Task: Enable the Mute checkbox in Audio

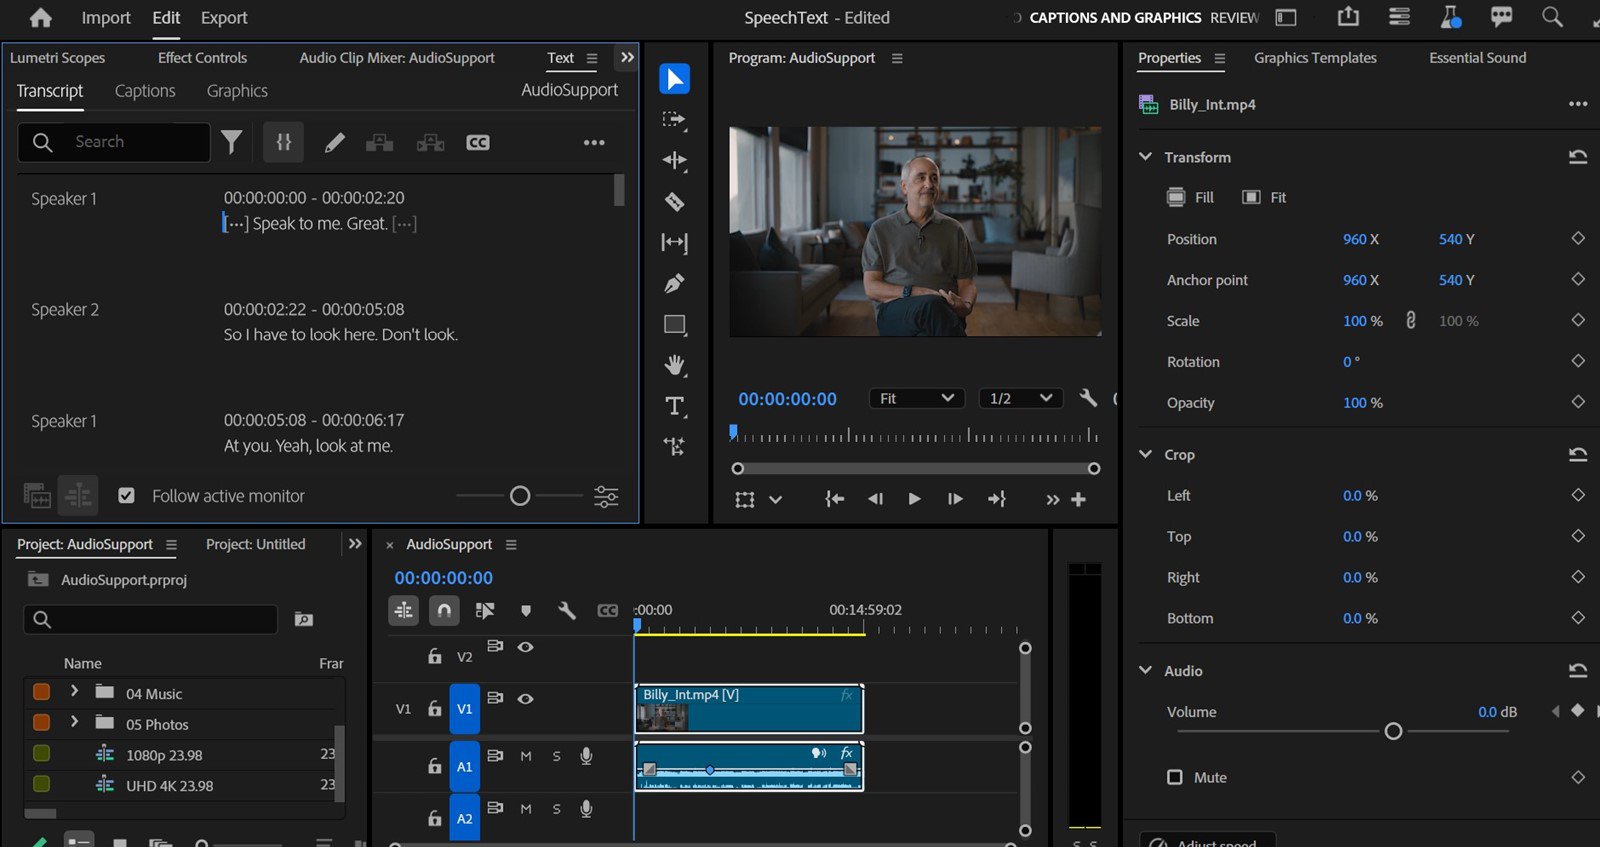Action: (1175, 777)
